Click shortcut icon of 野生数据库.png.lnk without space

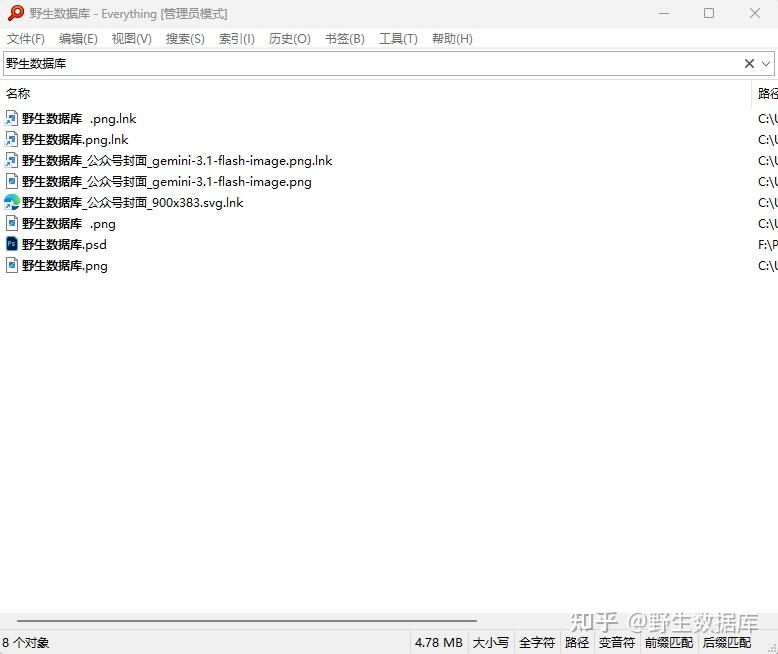[x=11, y=139]
